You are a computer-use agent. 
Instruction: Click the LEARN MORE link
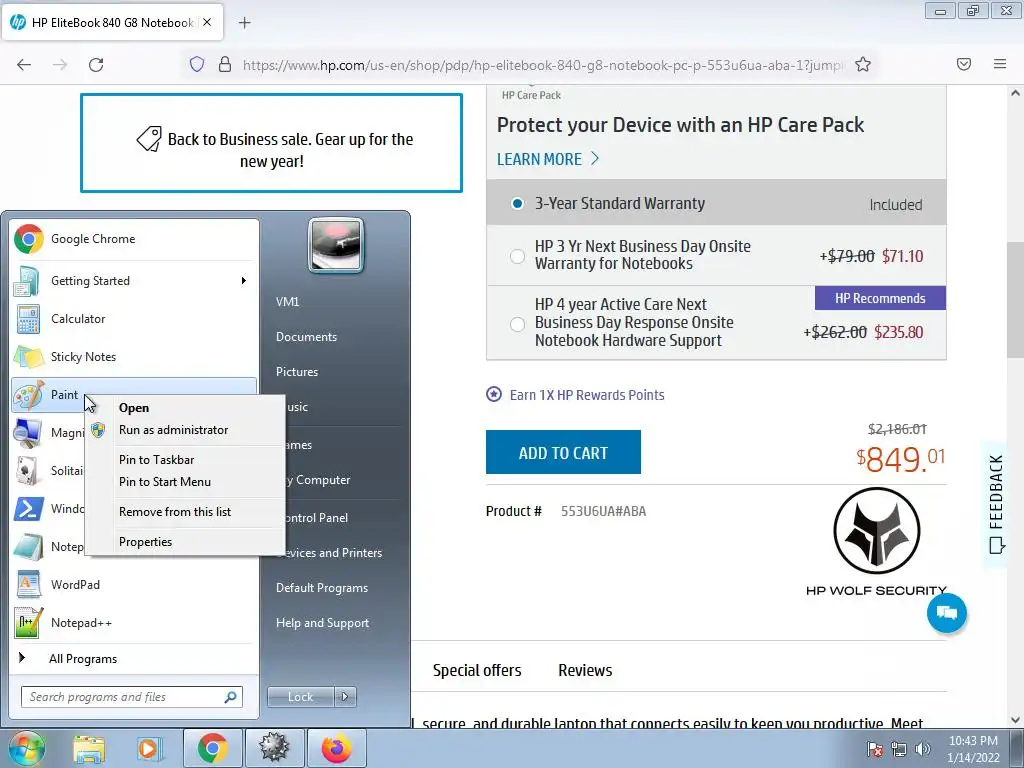(548, 159)
